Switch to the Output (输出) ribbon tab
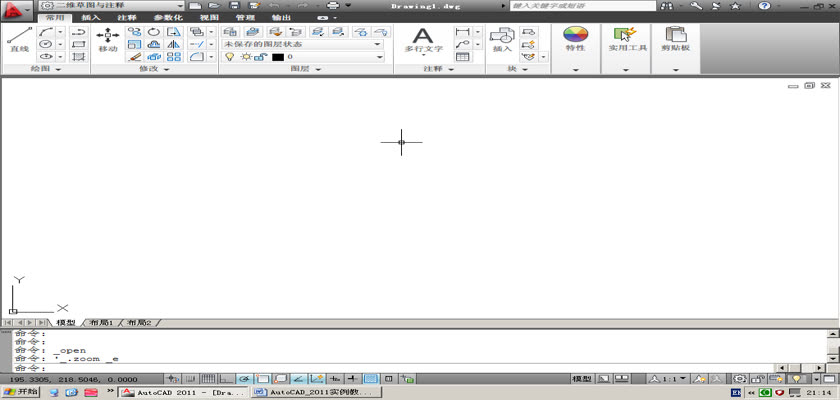 tap(281, 18)
